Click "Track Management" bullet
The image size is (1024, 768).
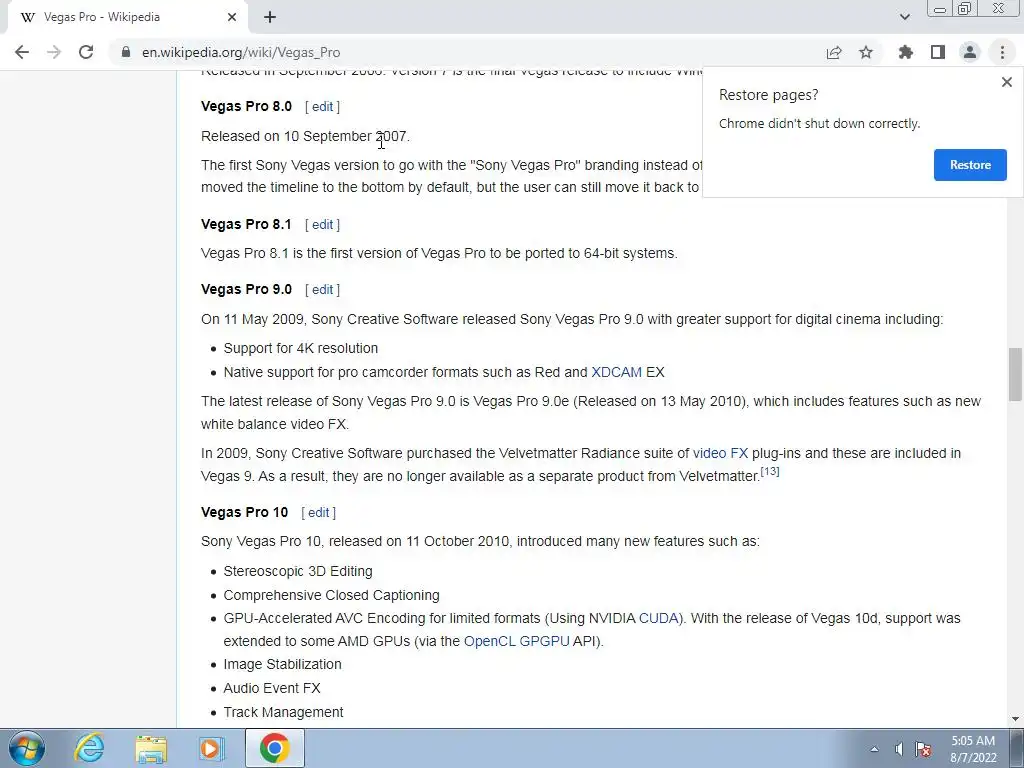click(x=283, y=712)
